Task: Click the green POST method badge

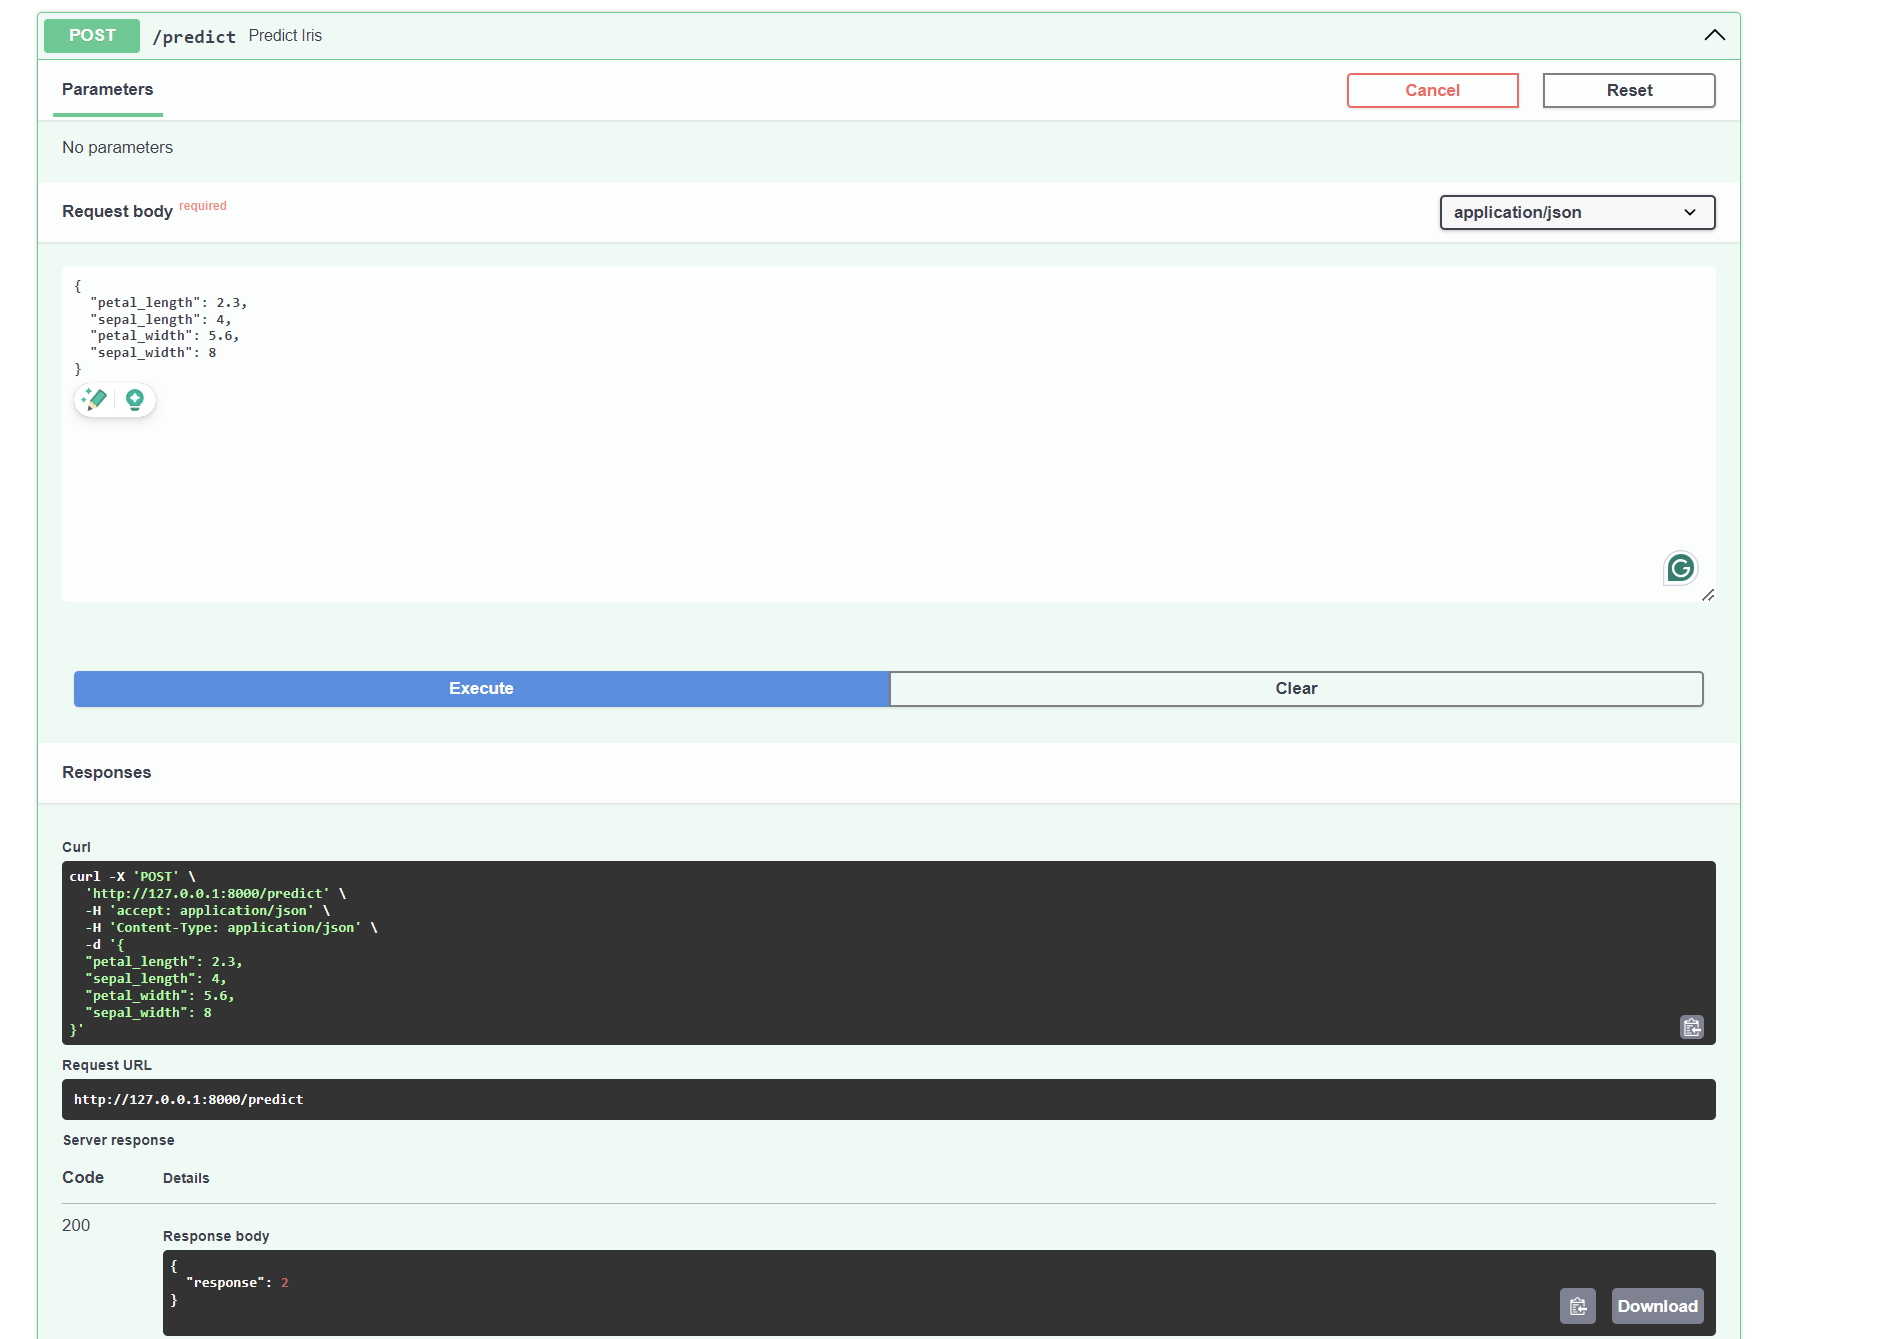Action: [92, 36]
